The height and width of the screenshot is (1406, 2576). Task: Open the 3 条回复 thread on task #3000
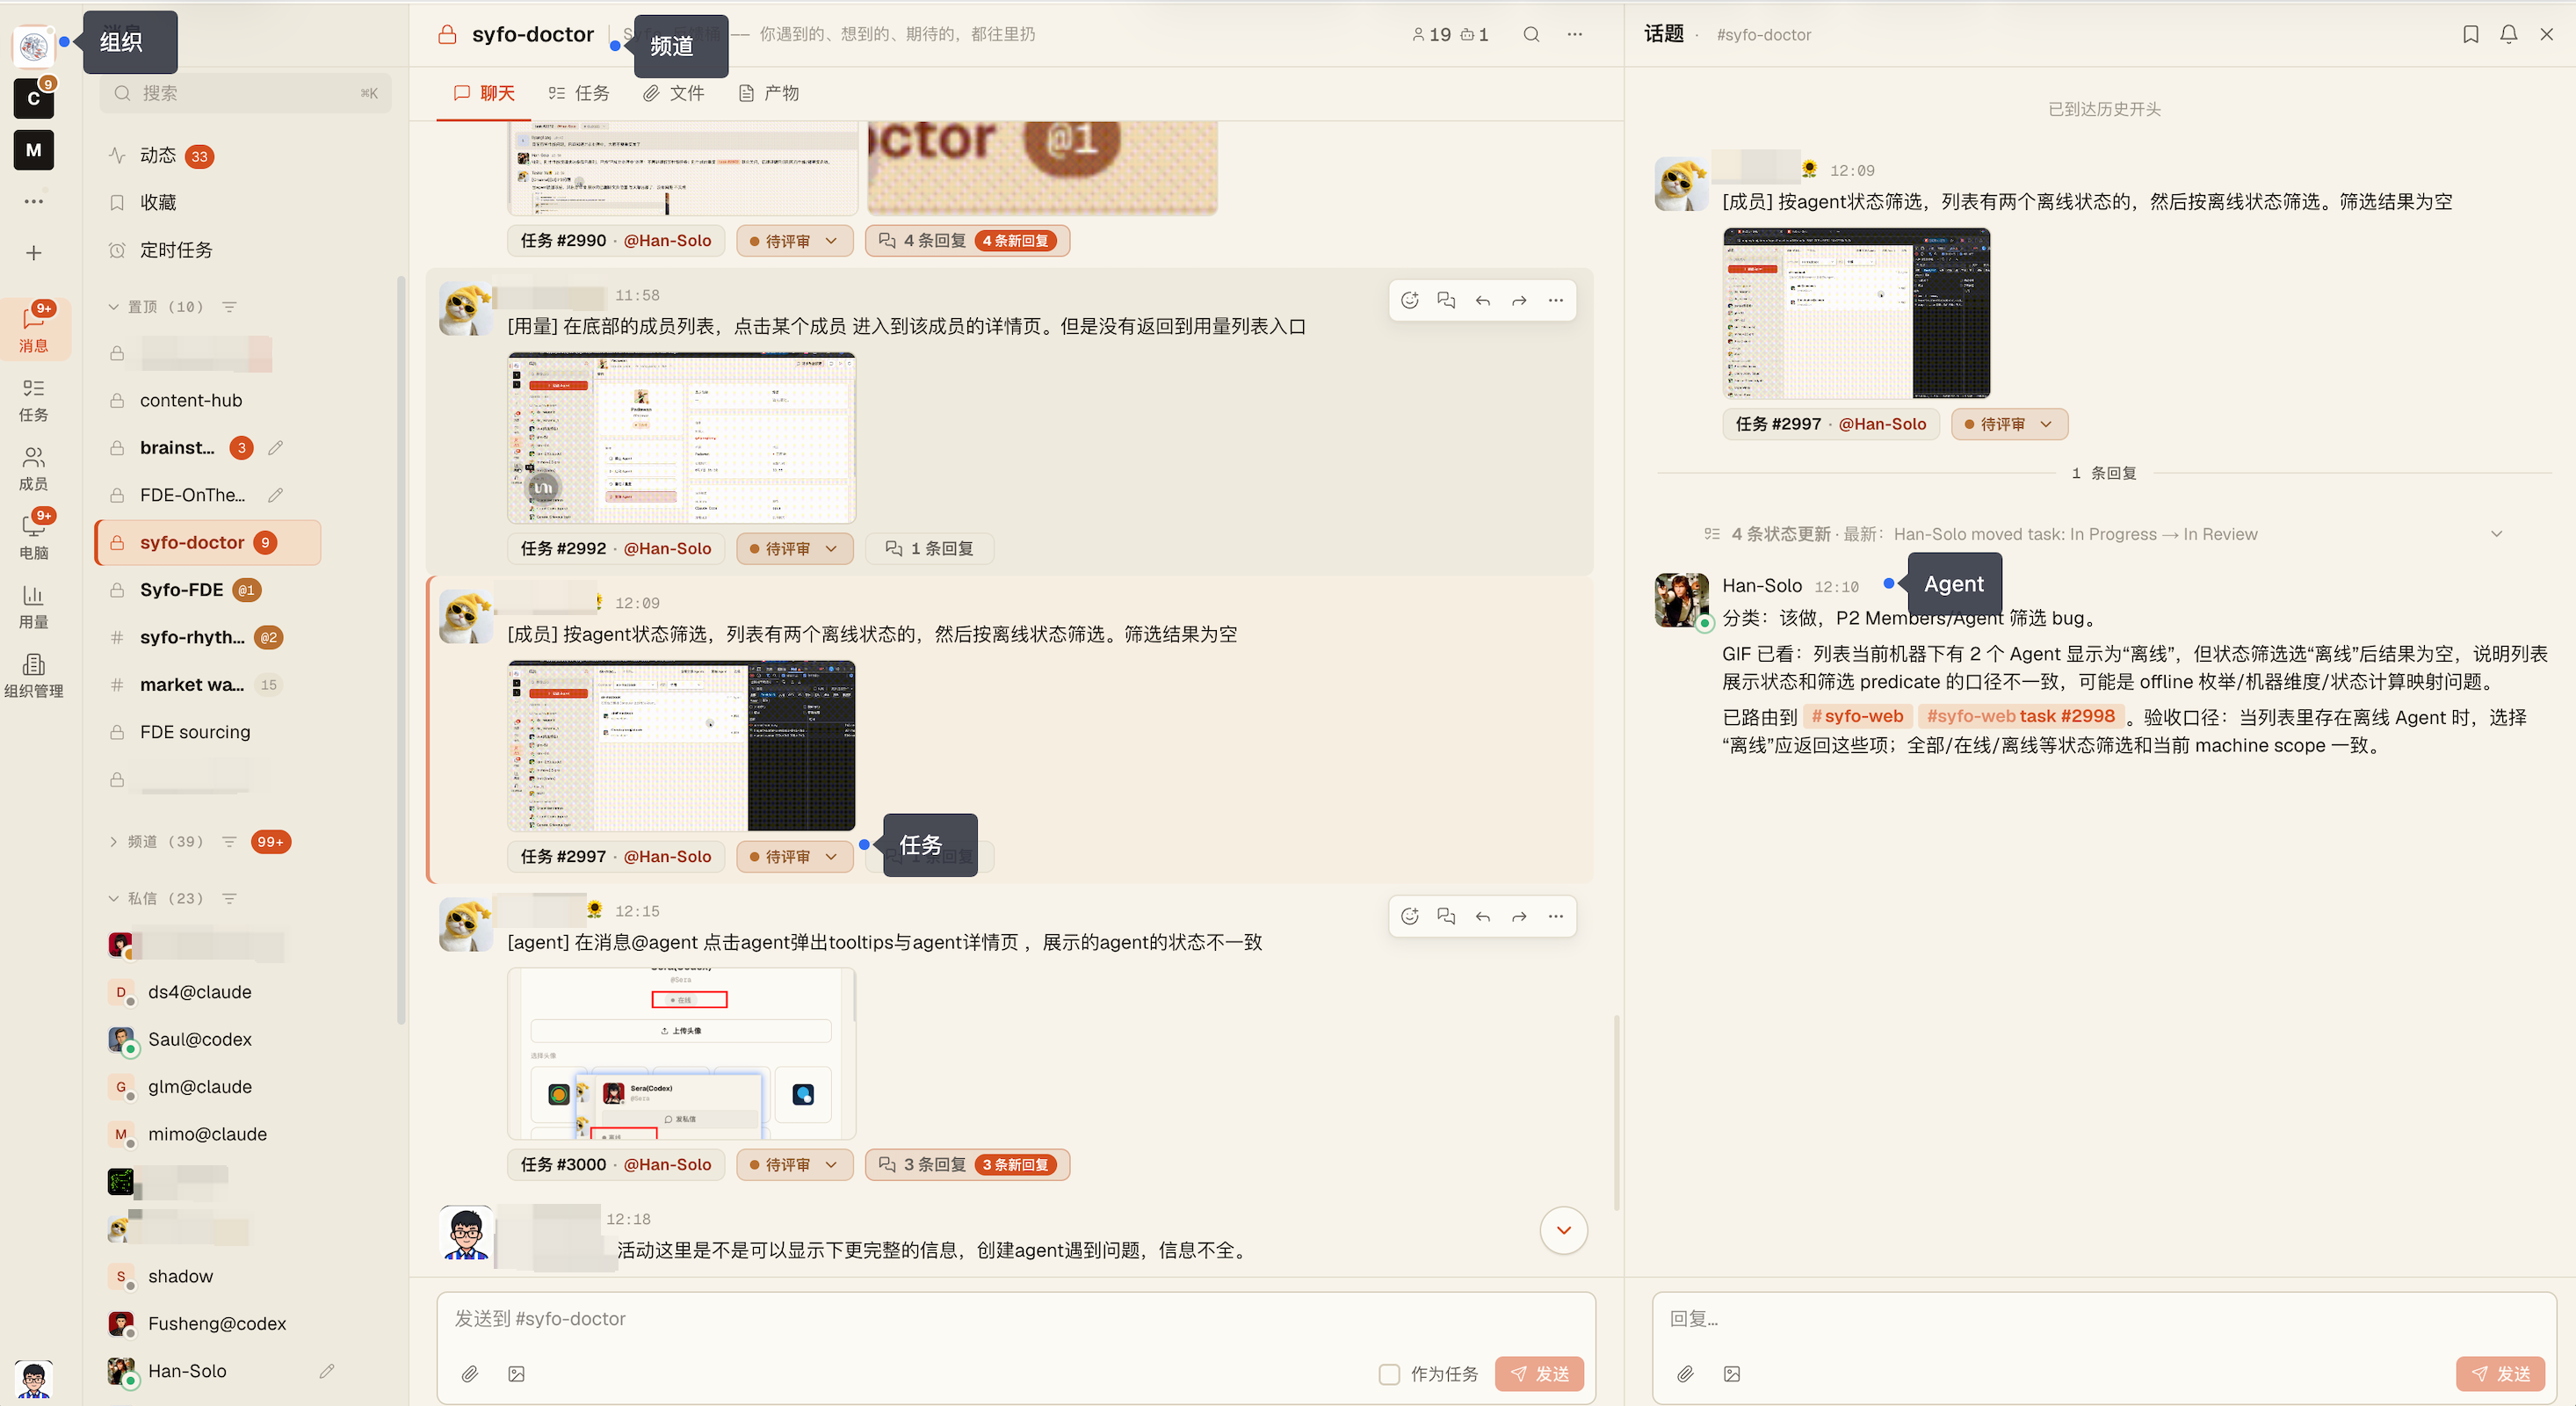(967, 1165)
